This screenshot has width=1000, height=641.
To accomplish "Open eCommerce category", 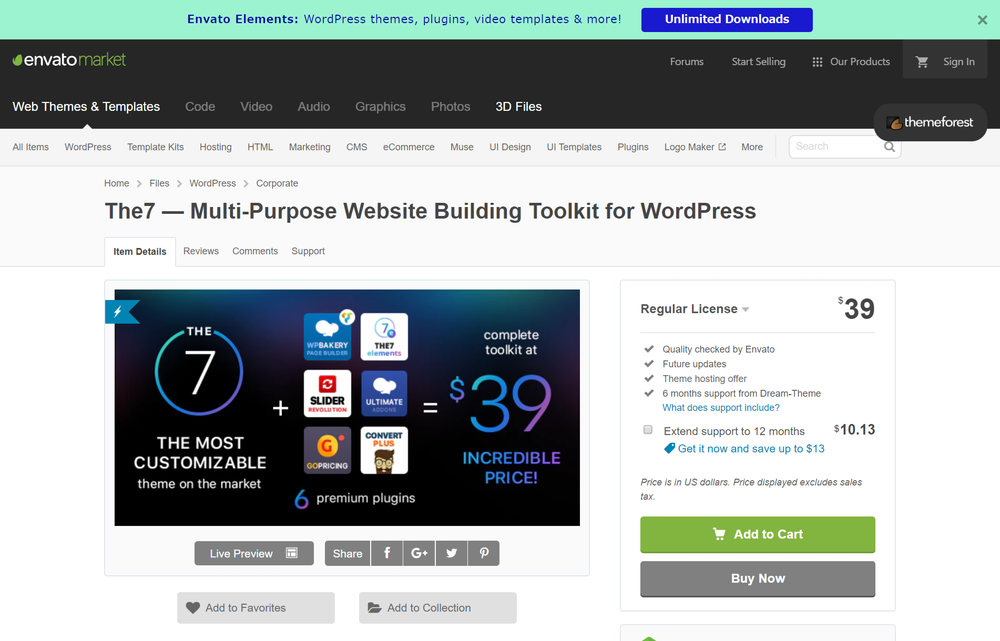I will 409,147.
